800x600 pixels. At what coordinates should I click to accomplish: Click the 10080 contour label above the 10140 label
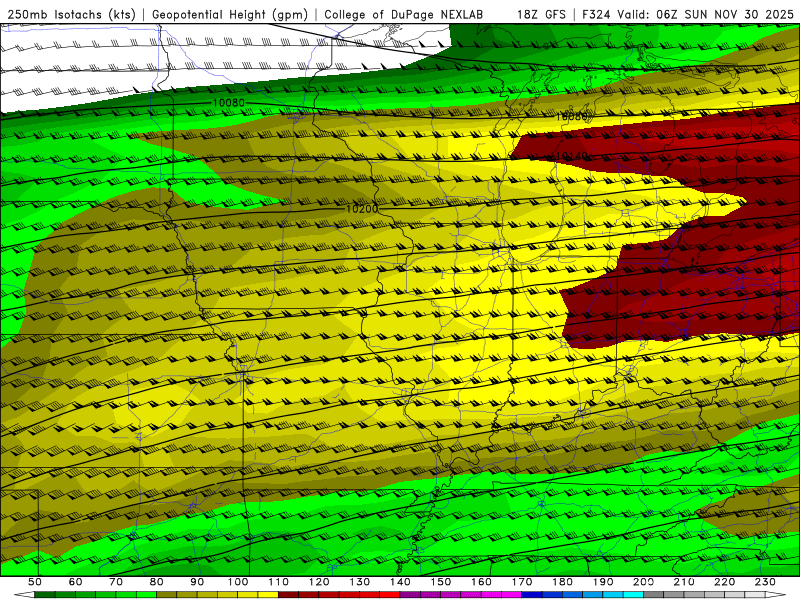click(x=571, y=117)
